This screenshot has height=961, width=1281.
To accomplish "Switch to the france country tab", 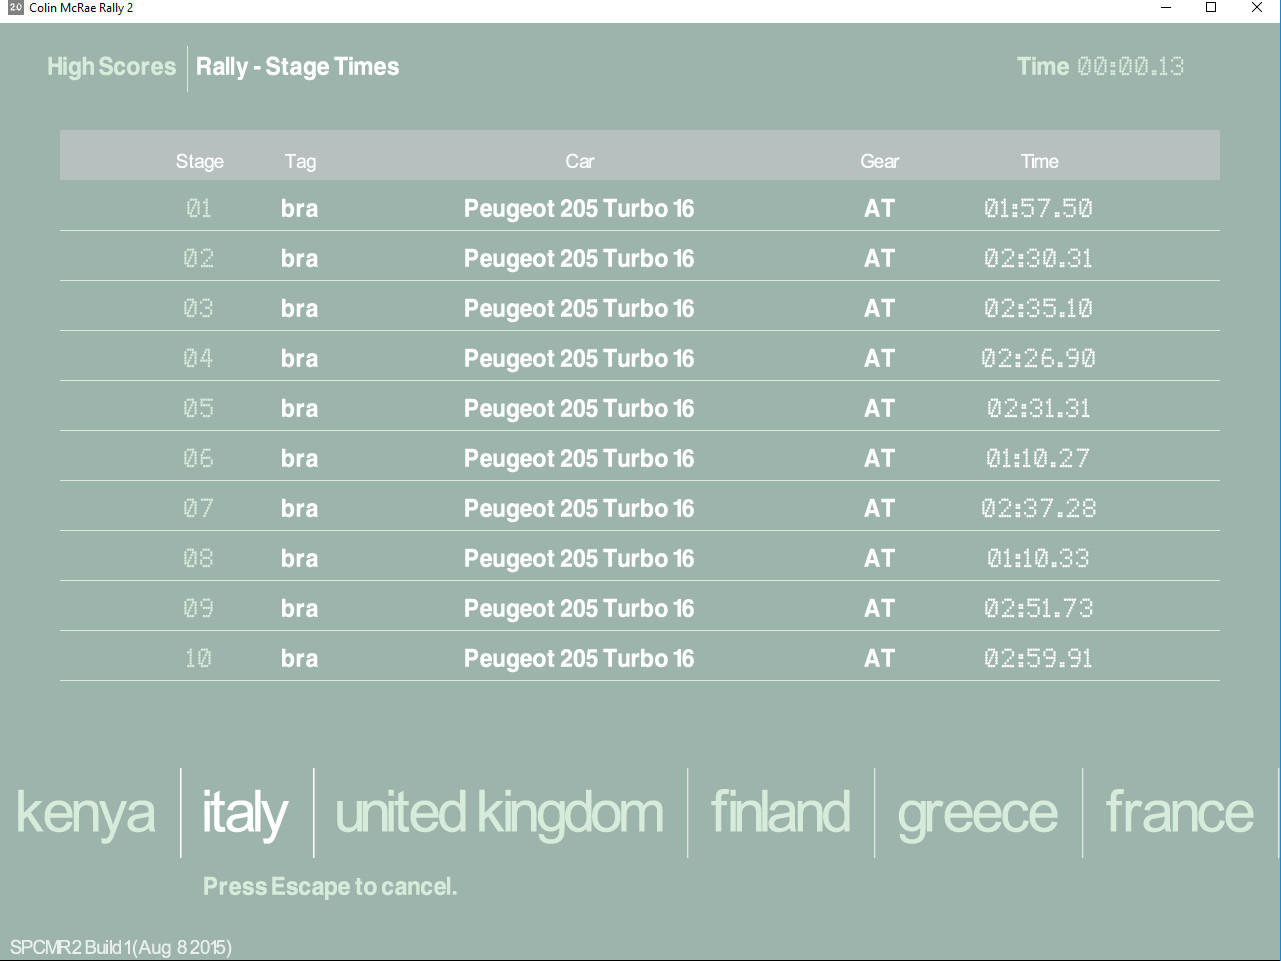I will [1179, 813].
